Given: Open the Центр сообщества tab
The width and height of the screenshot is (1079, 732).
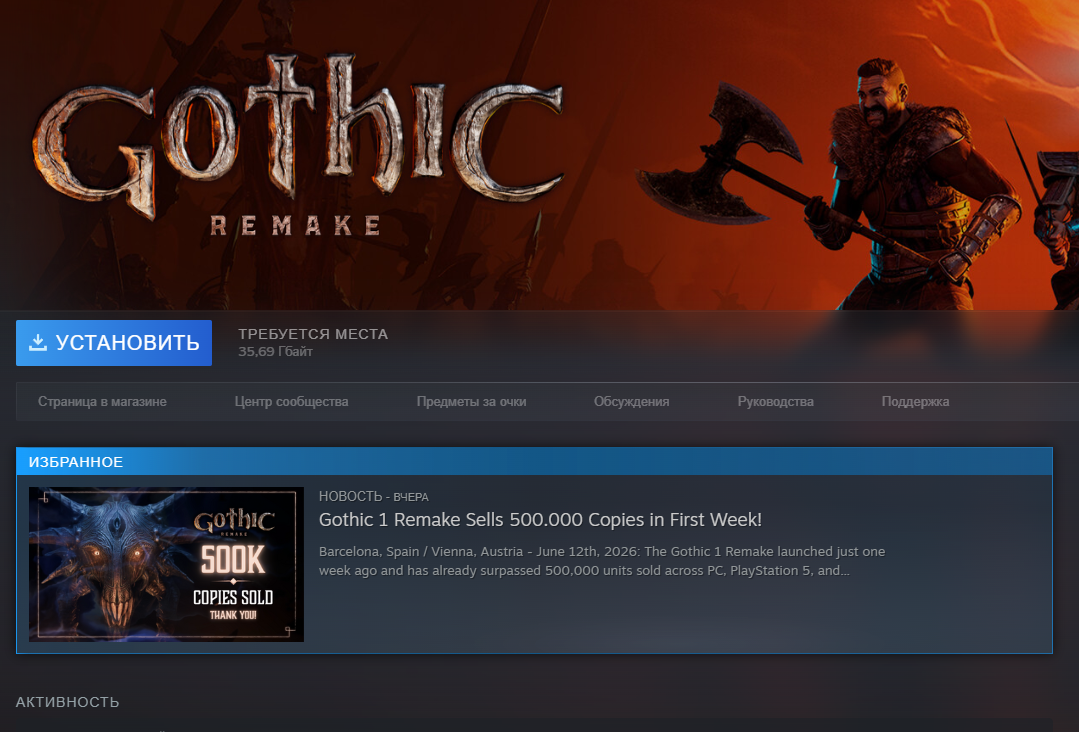Looking at the screenshot, I should tap(291, 402).
